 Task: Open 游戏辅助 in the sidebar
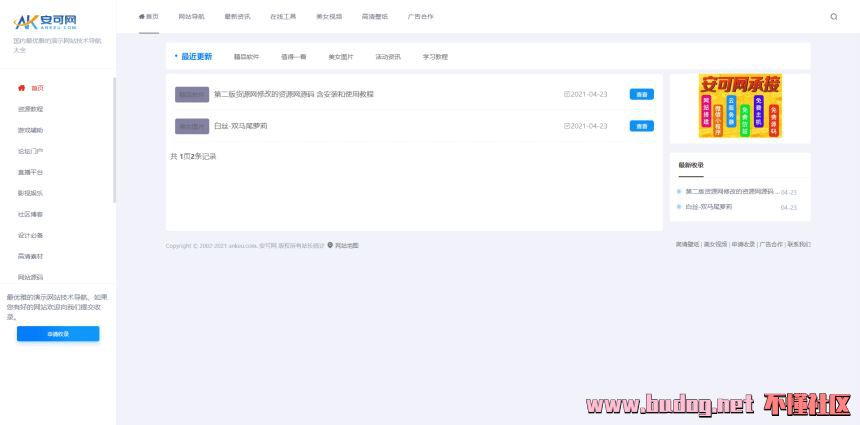click(x=30, y=130)
